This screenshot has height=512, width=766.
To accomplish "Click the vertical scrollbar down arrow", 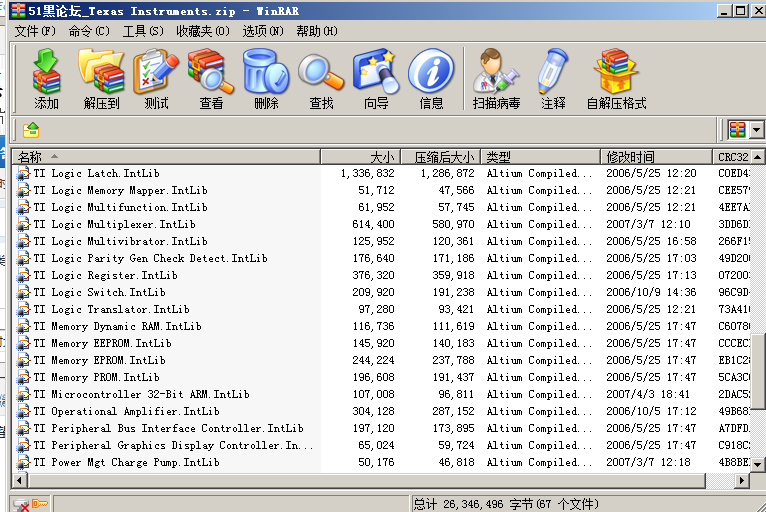I will point(757,464).
